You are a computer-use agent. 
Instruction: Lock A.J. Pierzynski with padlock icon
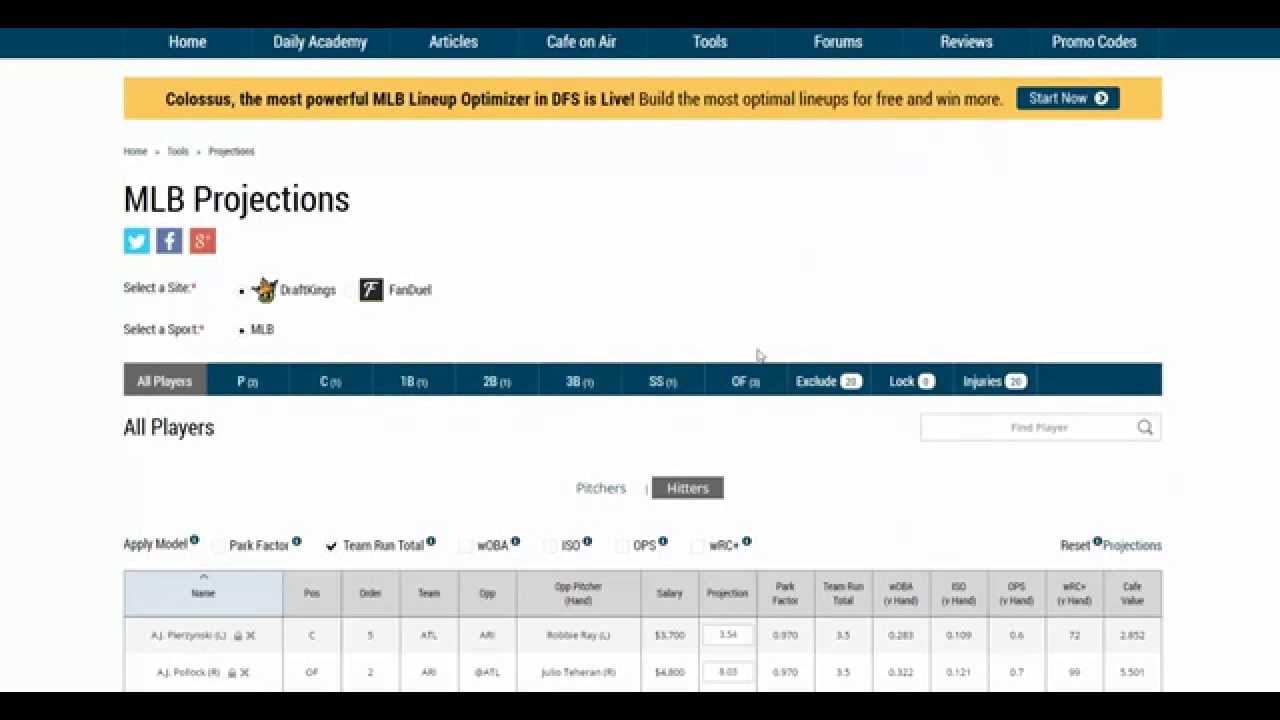click(x=238, y=635)
